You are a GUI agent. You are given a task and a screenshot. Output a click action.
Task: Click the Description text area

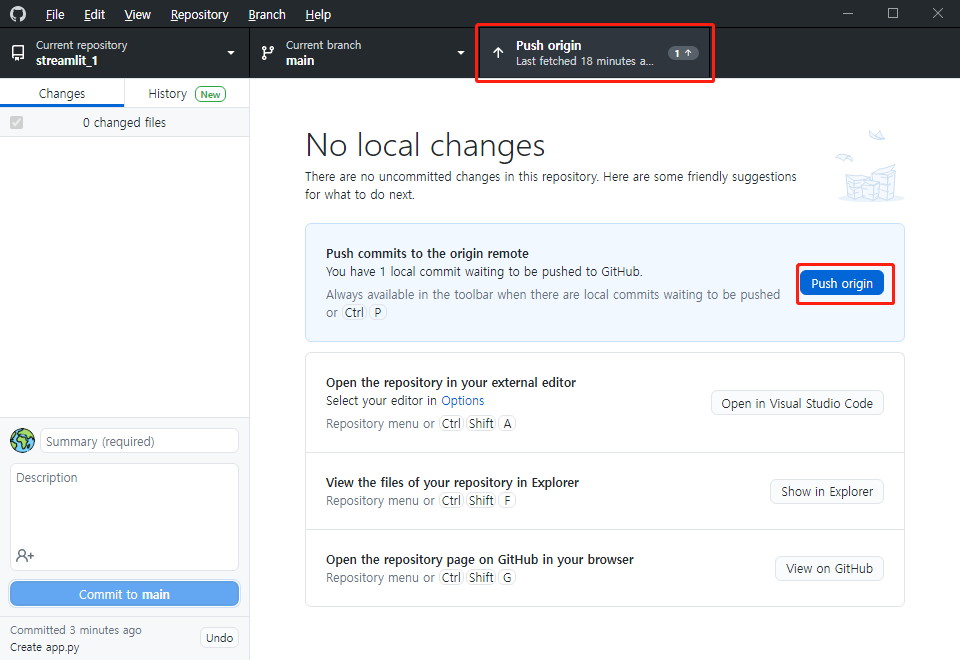[124, 517]
